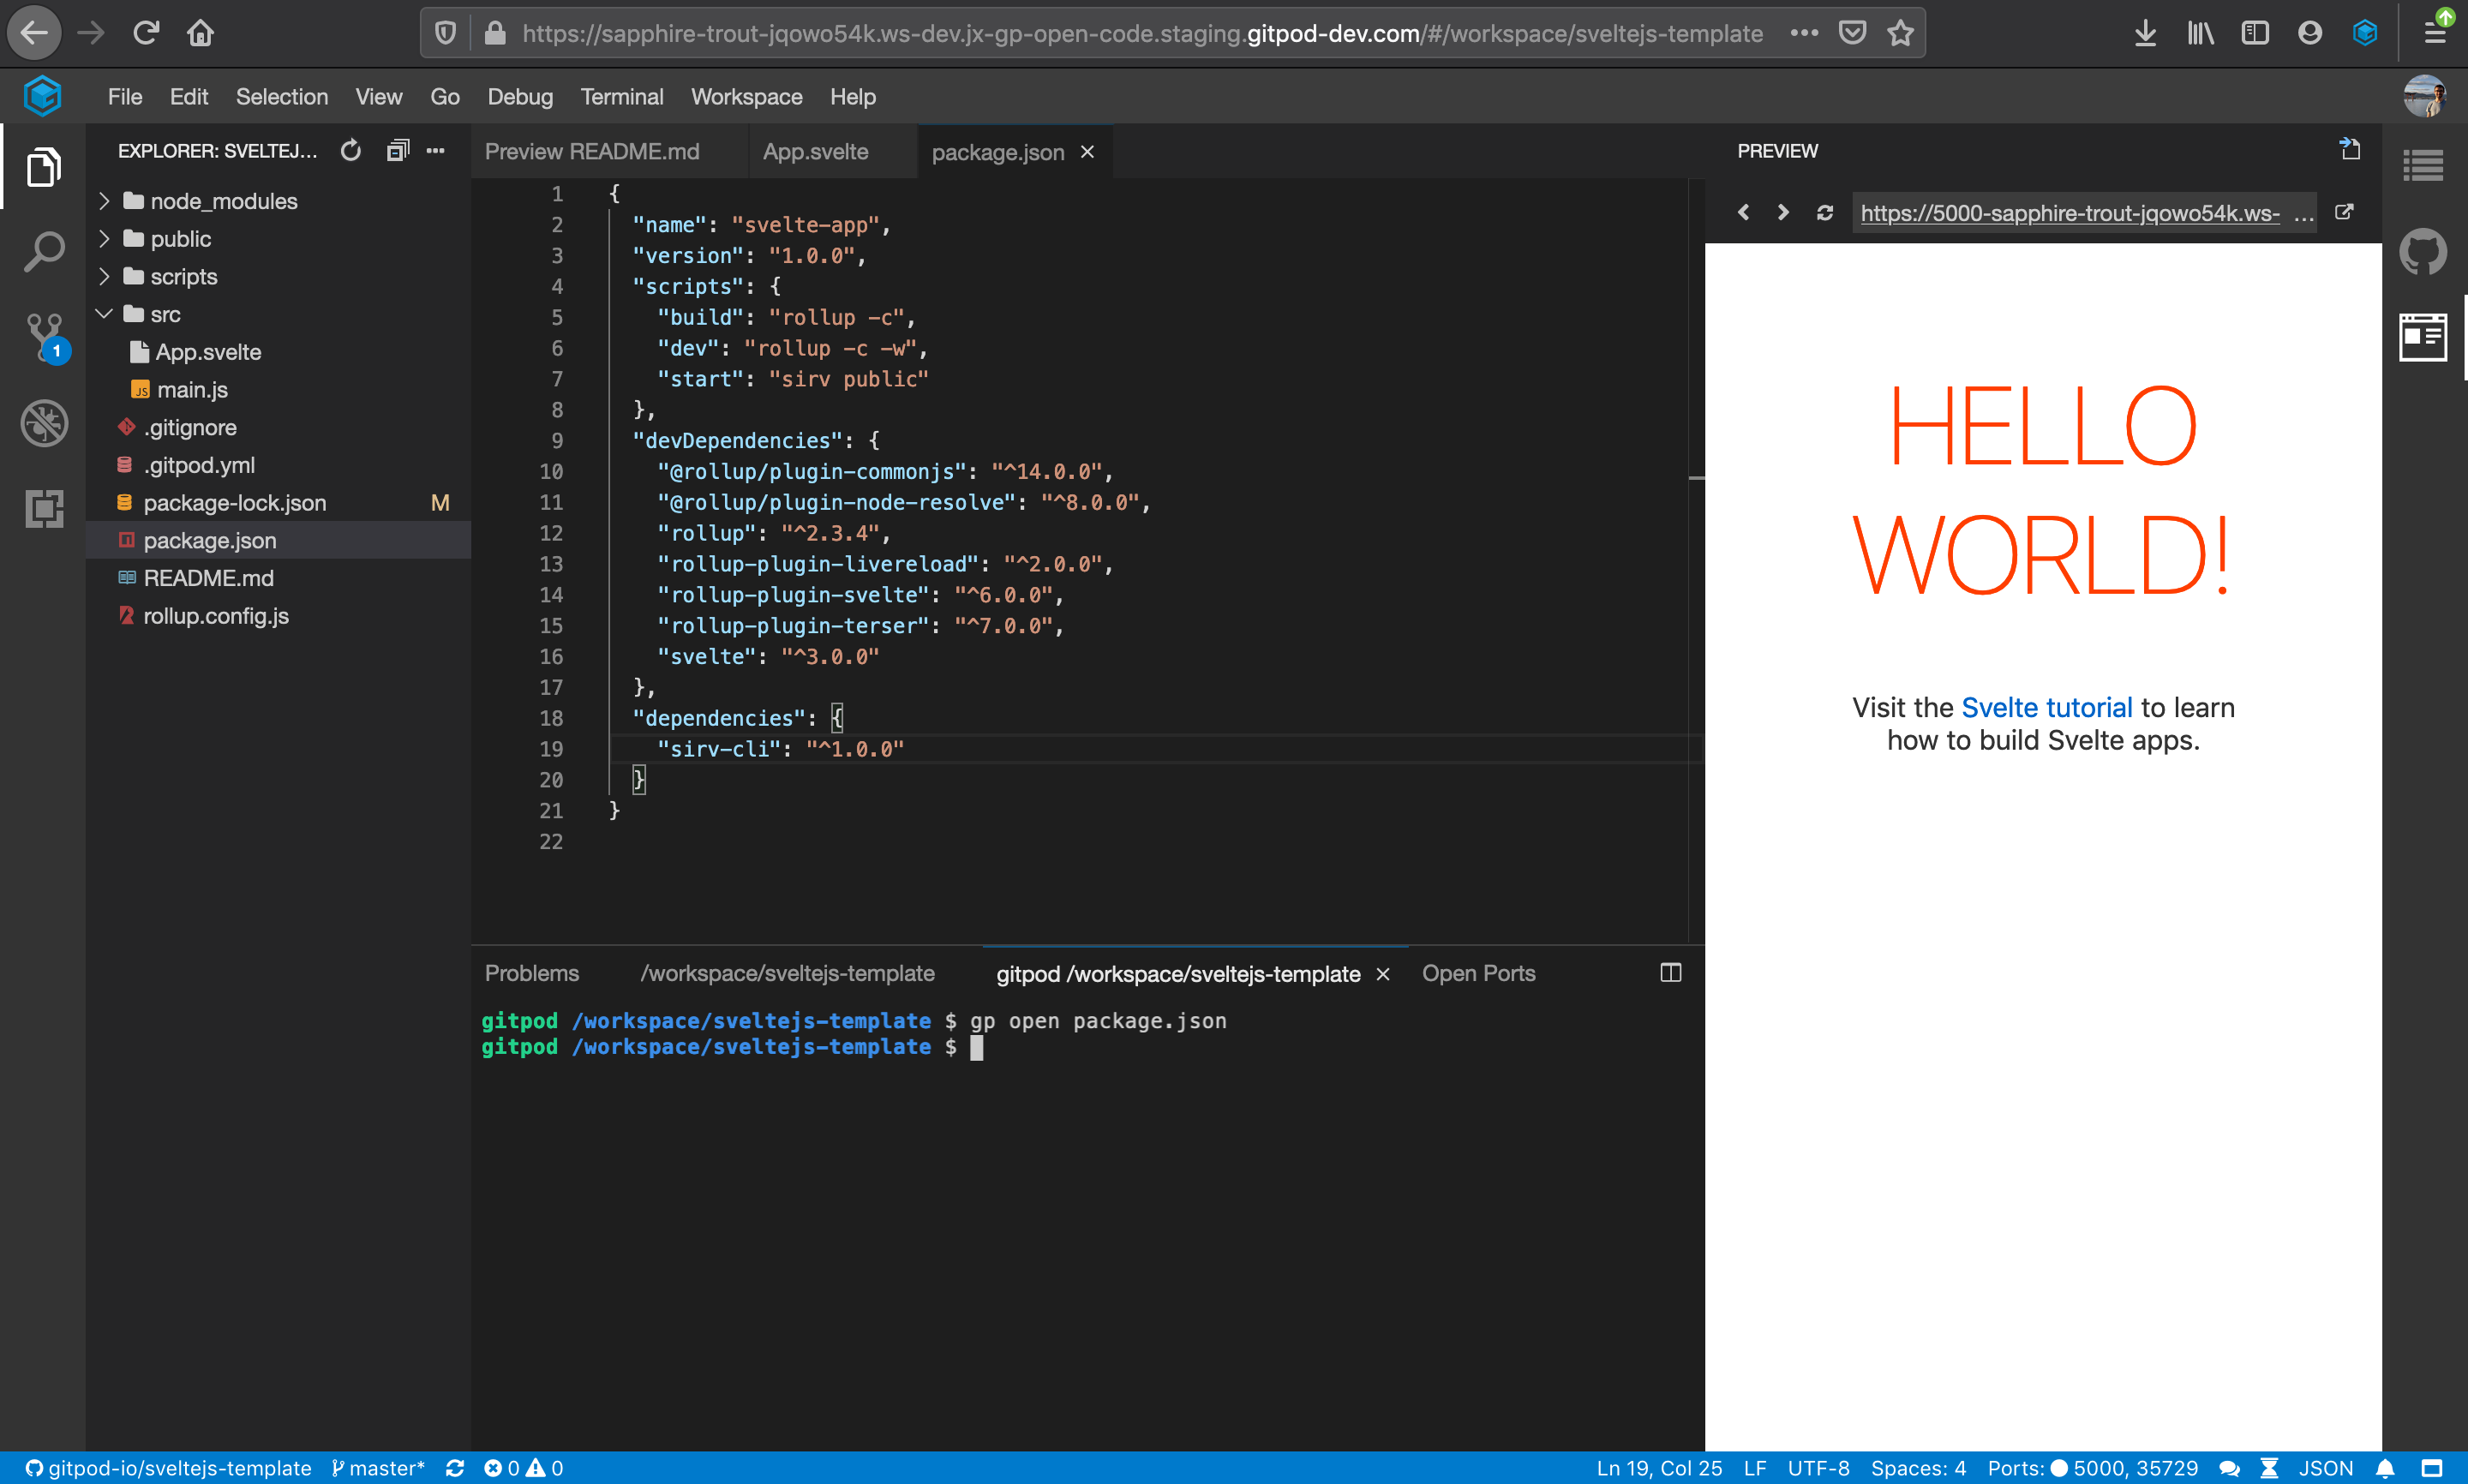The image size is (2468, 1484).
Task: Toggle the Preview panel icon in the right sidebar
Action: pyautogui.click(x=2422, y=337)
